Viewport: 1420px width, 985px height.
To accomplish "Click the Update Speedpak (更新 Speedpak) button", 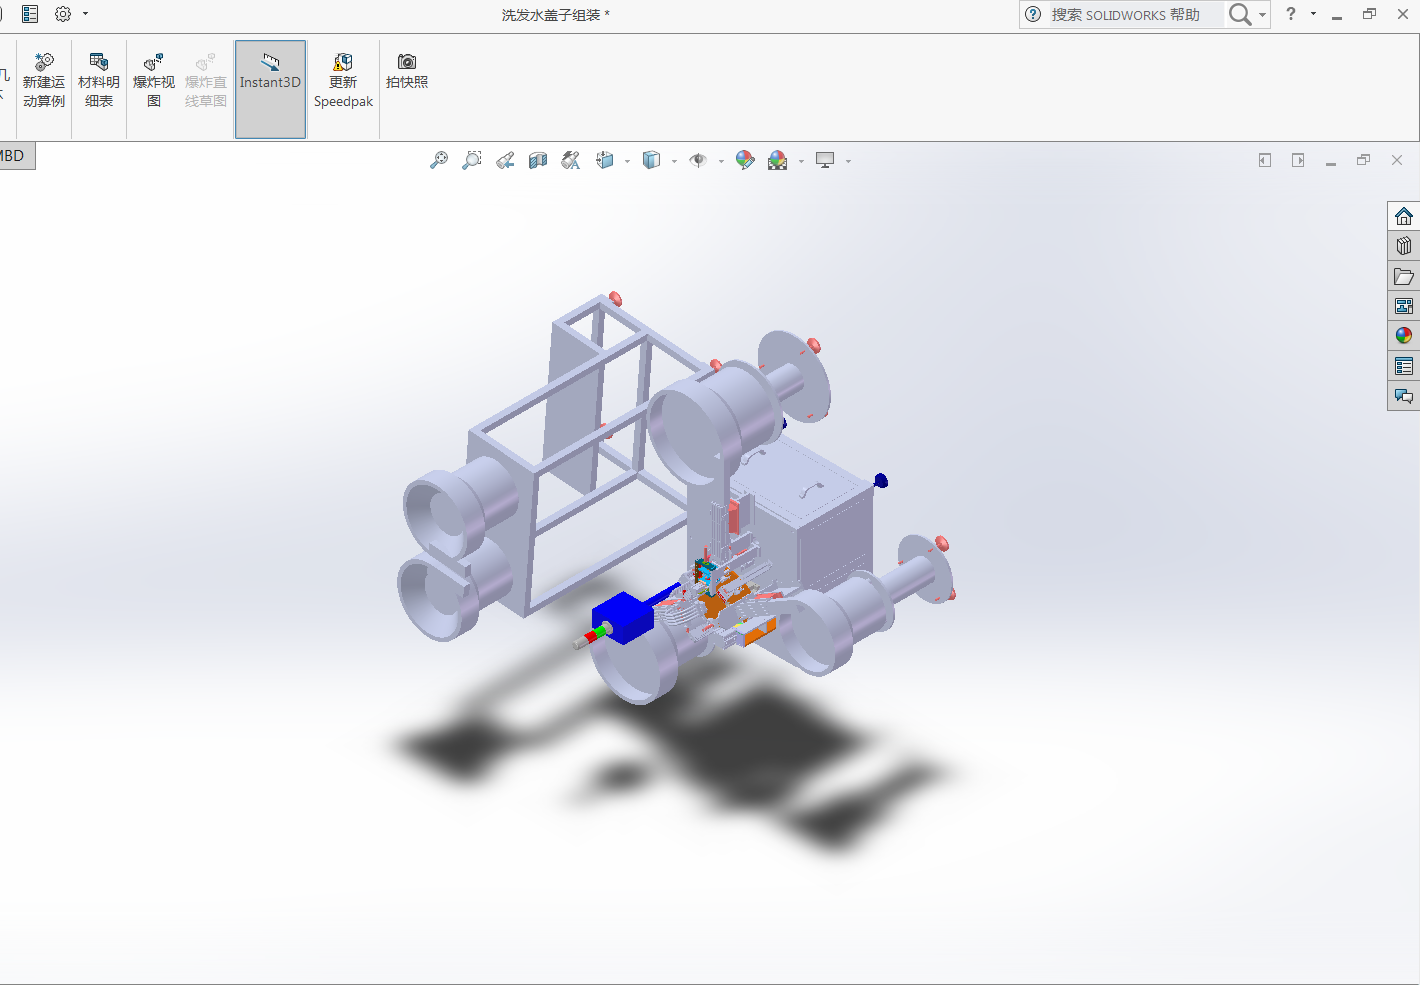I will click(343, 81).
